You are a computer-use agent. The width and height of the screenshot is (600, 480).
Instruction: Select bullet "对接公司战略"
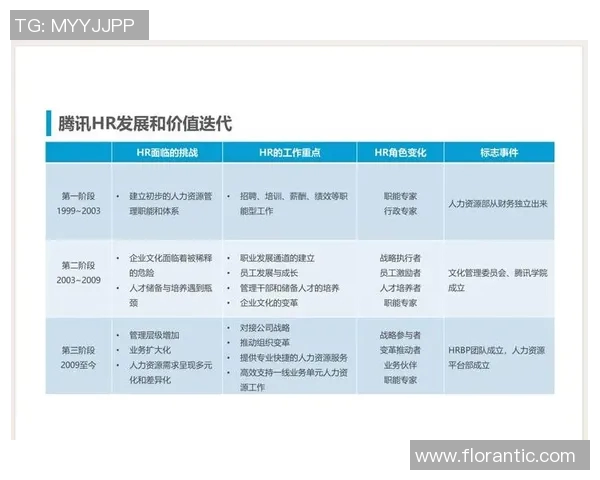click(264, 328)
